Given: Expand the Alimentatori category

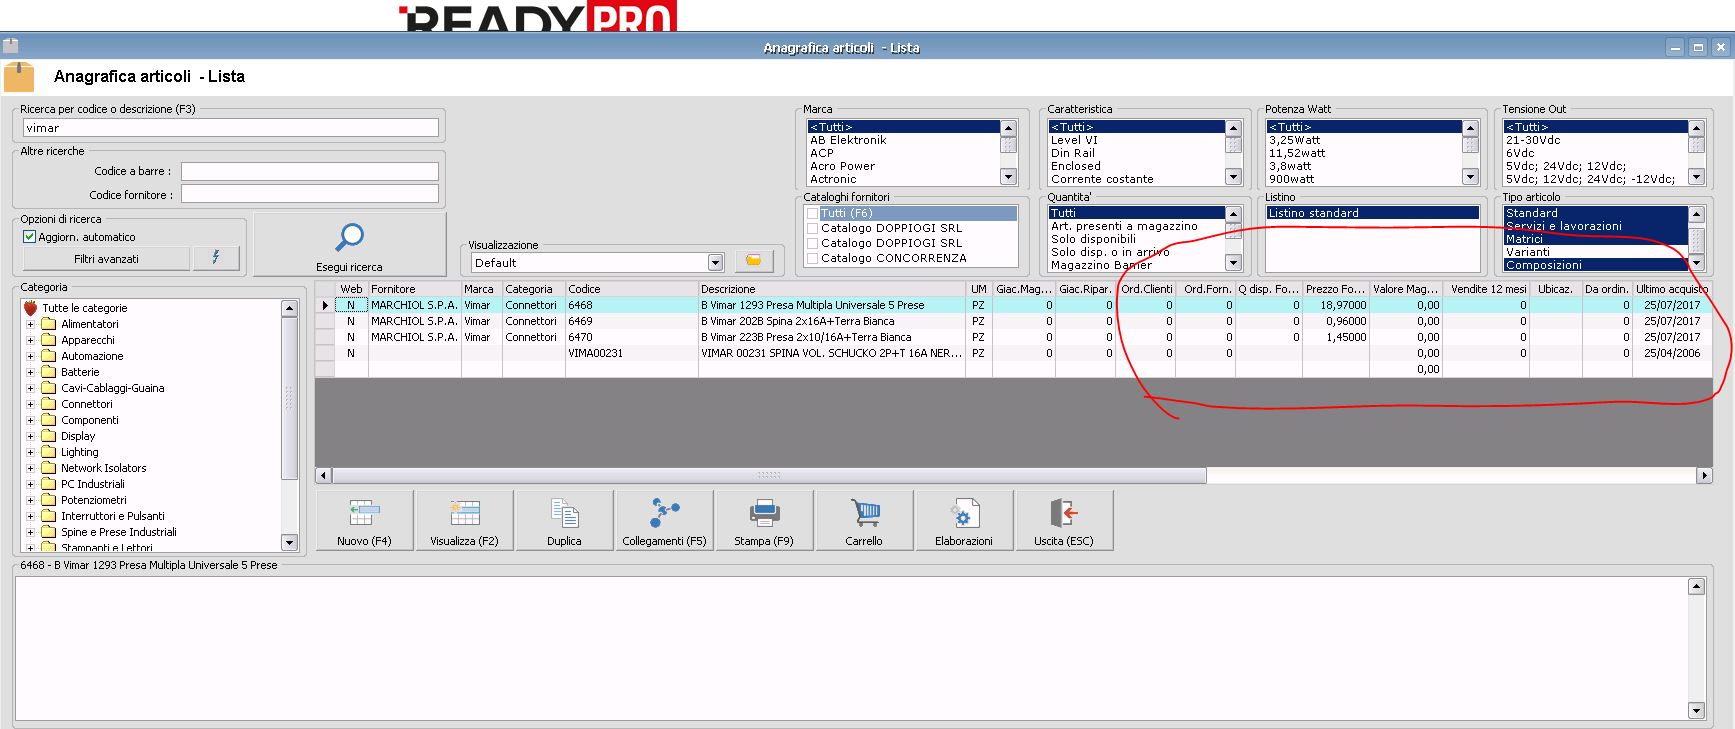Looking at the screenshot, I should [30, 324].
